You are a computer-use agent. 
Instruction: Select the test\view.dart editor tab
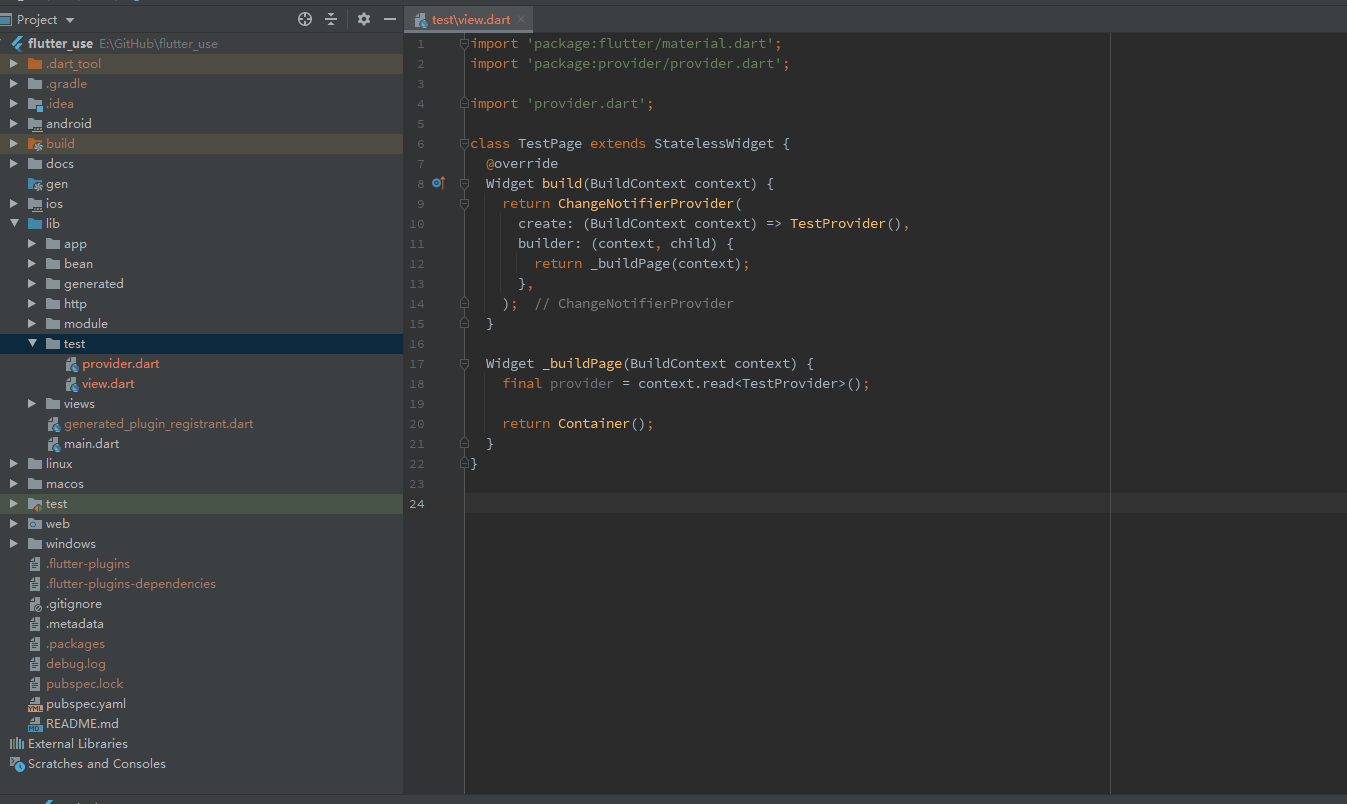469,20
